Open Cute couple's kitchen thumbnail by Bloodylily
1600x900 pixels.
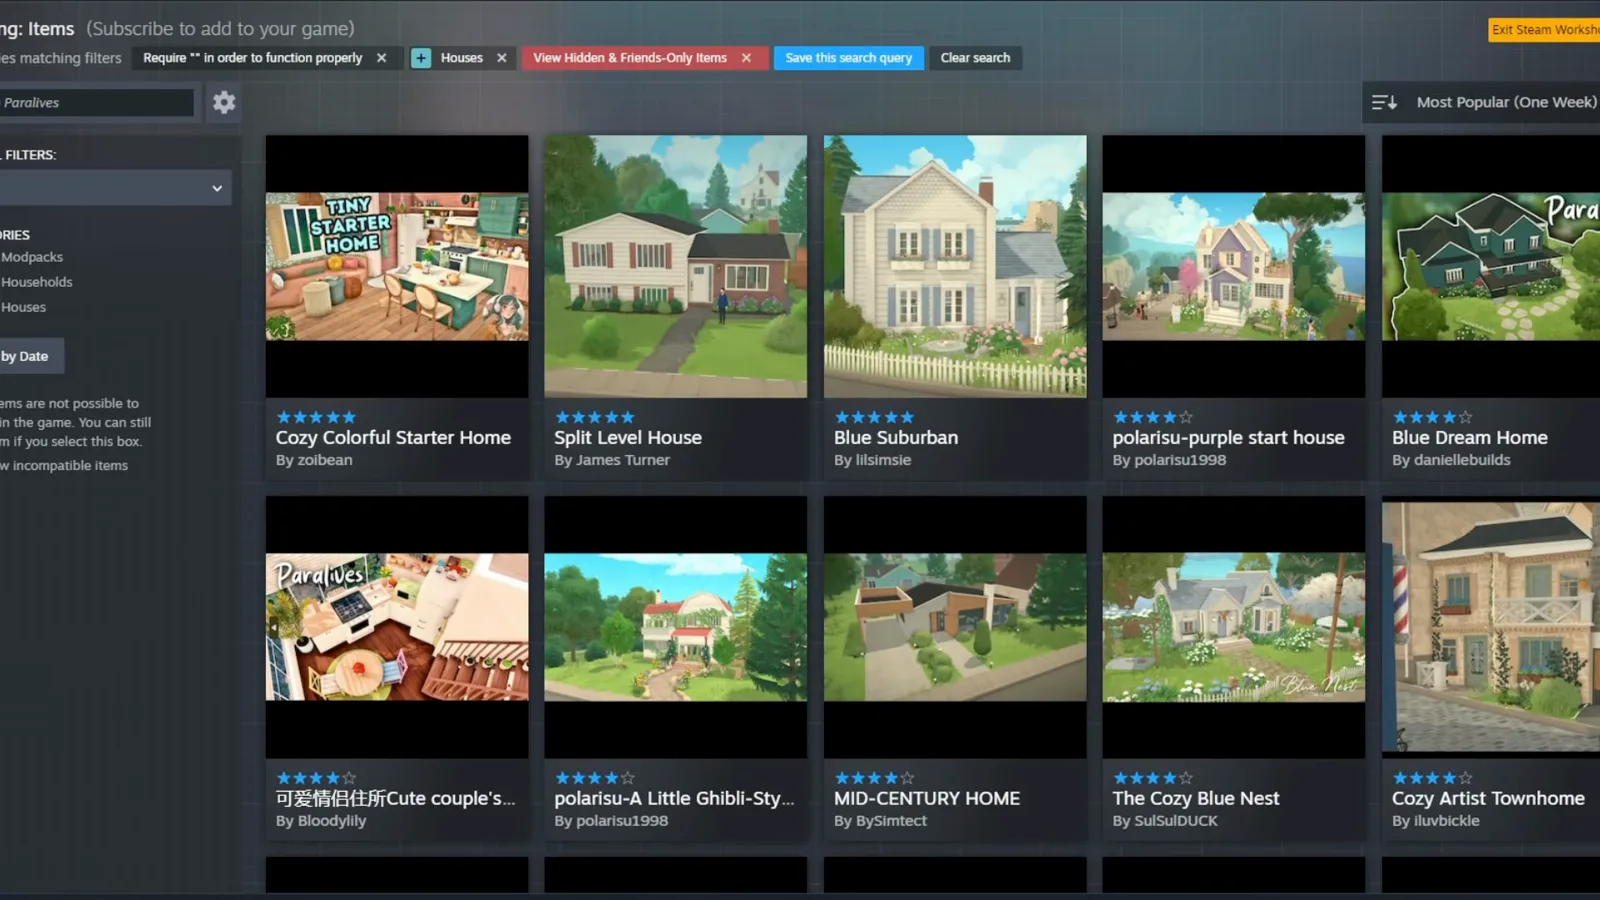coord(397,627)
